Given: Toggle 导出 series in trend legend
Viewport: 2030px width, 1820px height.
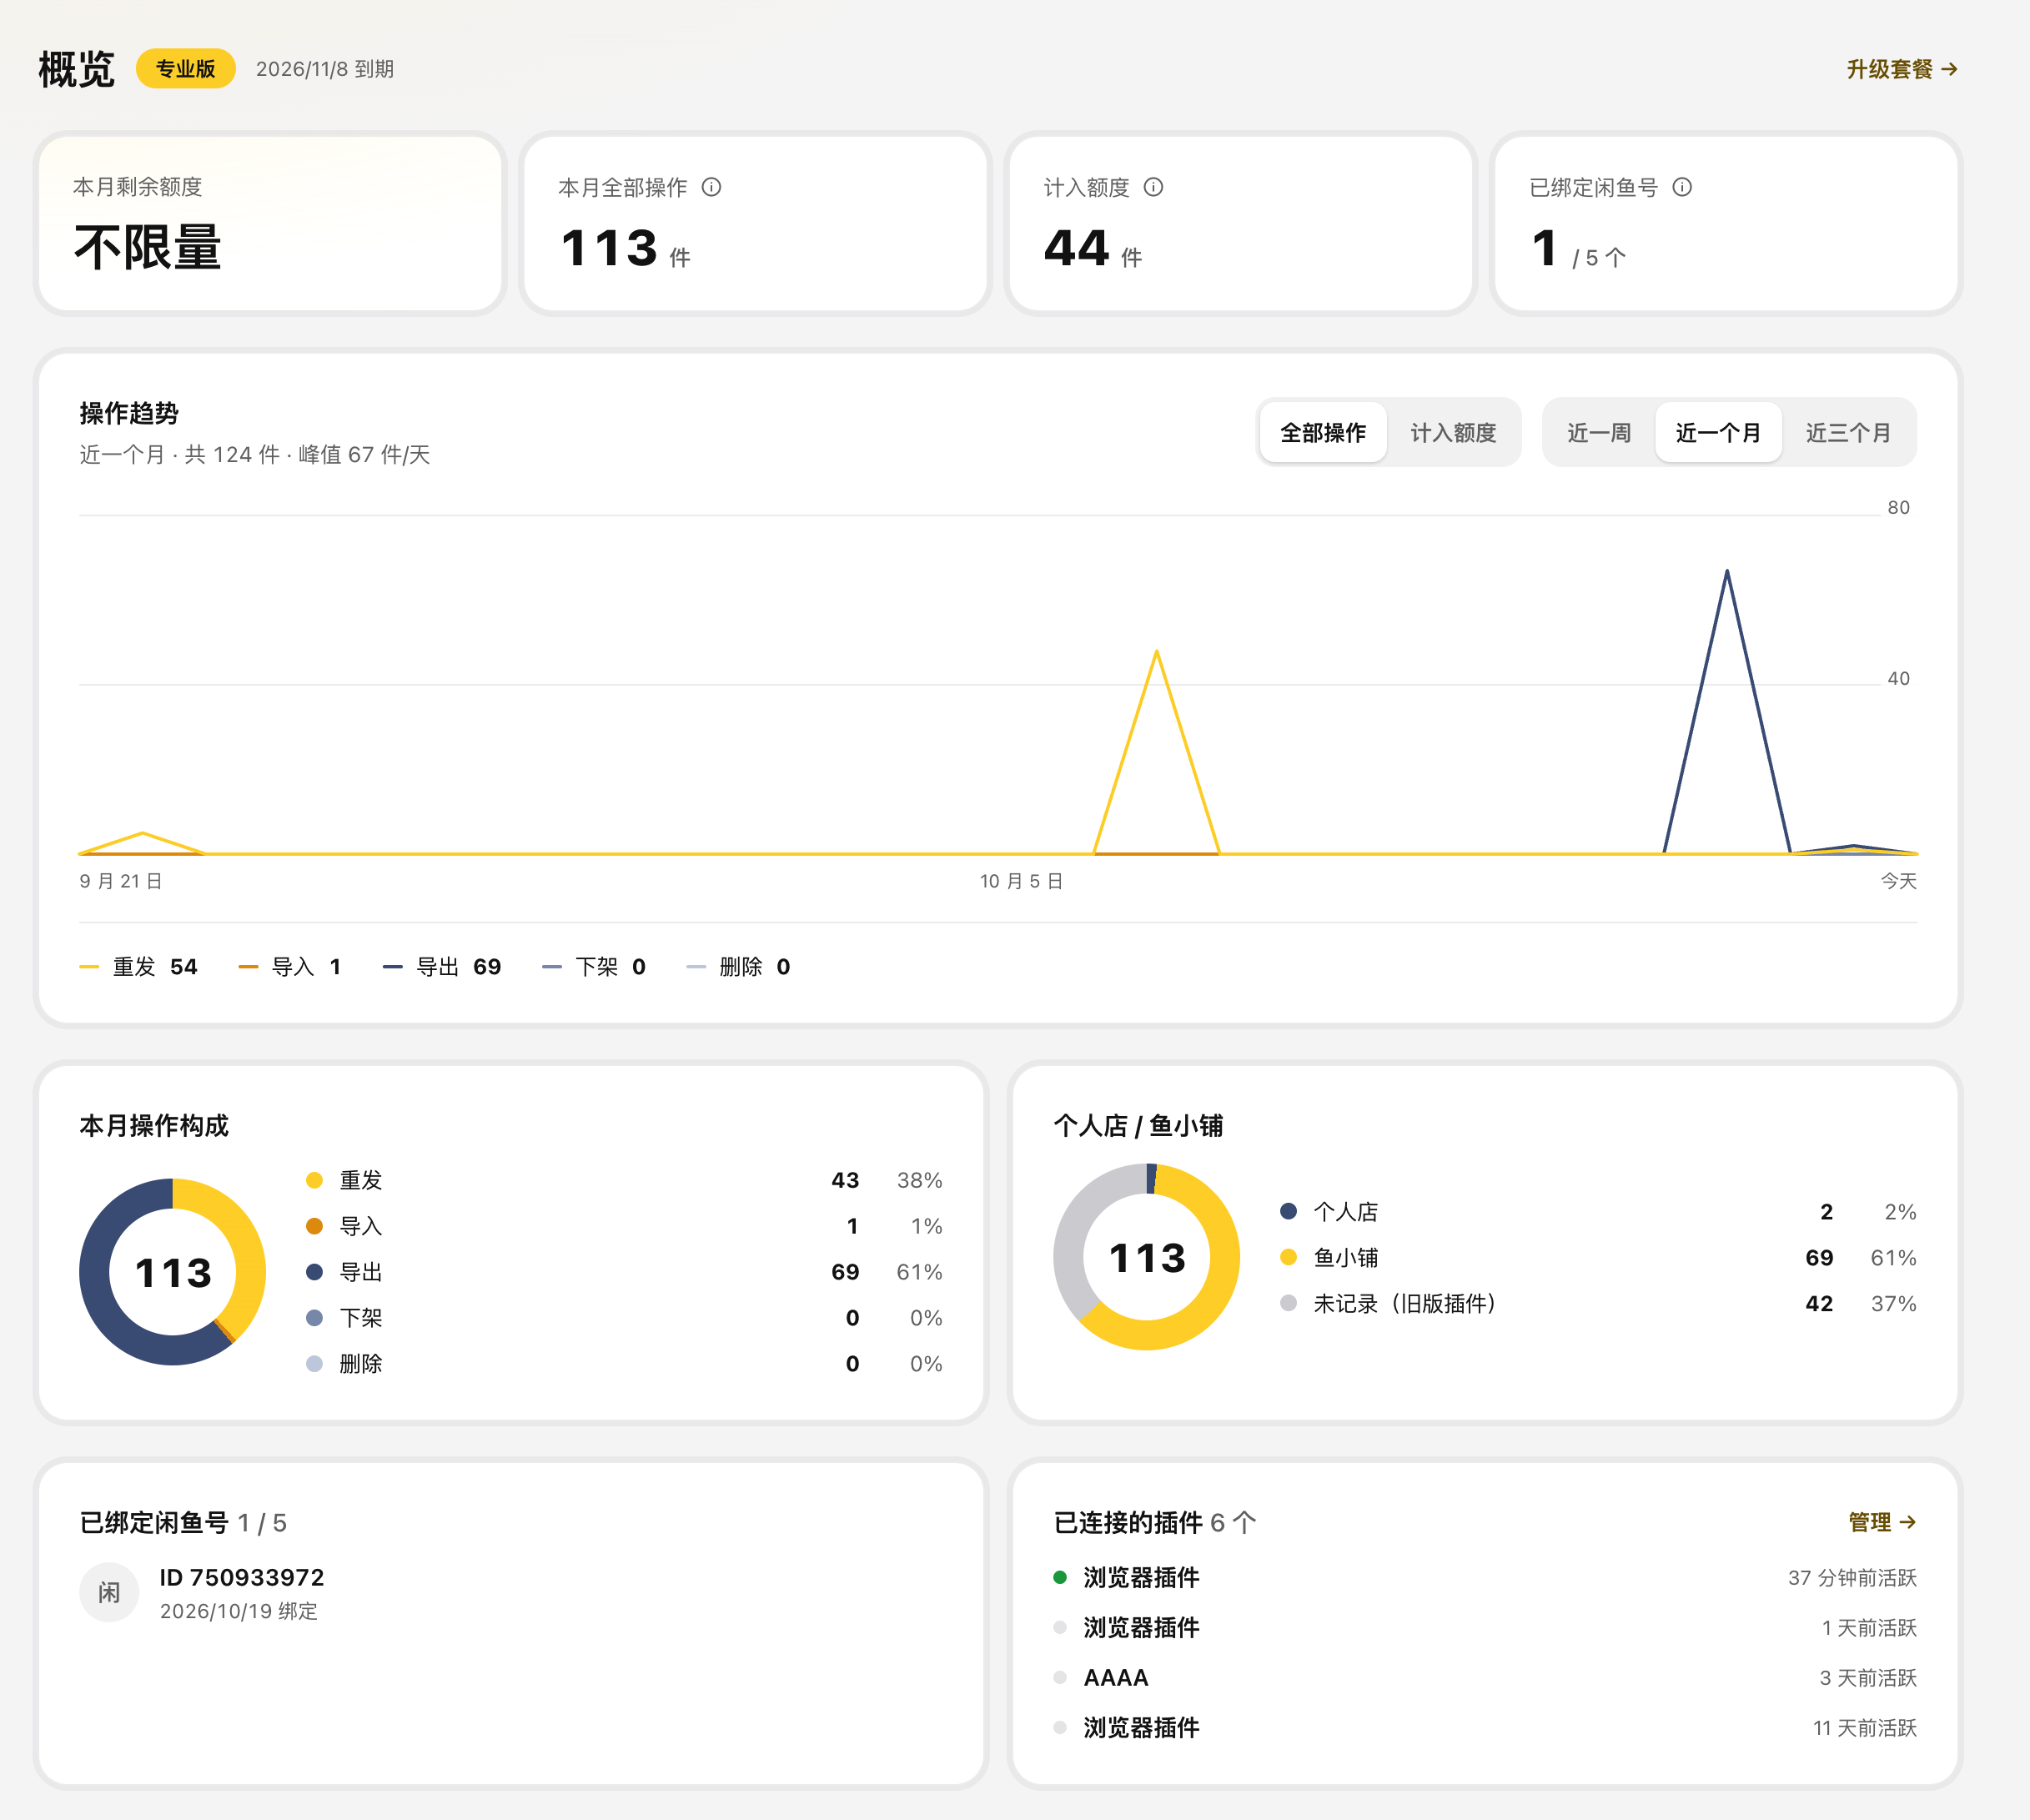Looking at the screenshot, I should pyautogui.click(x=442, y=966).
